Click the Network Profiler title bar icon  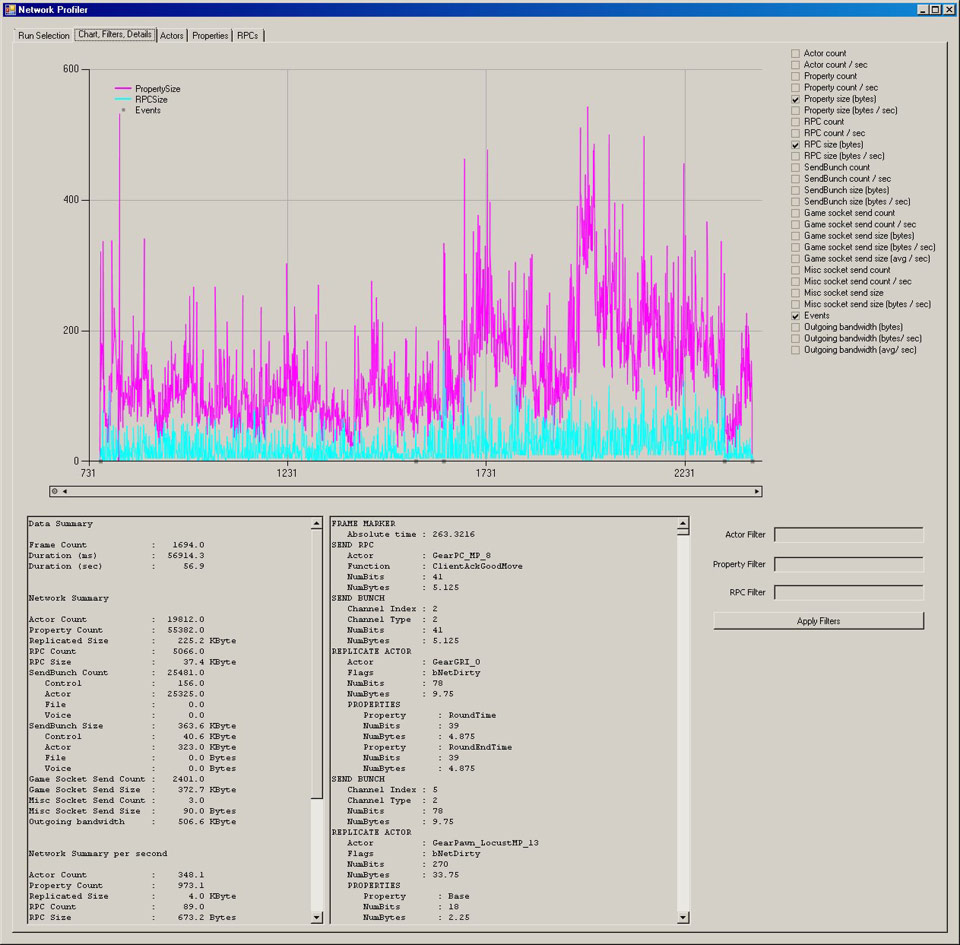pos(10,9)
